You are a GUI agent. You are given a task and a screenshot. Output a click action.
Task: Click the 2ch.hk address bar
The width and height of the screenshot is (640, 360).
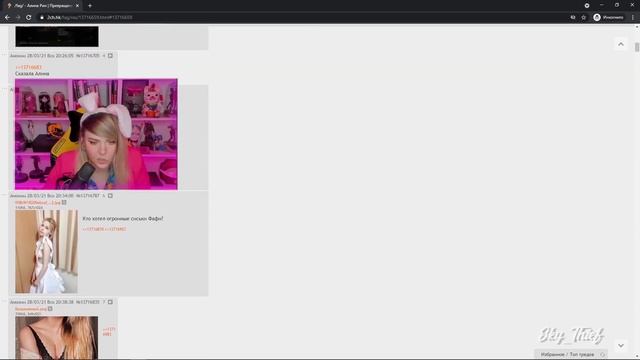click(302, 18)
